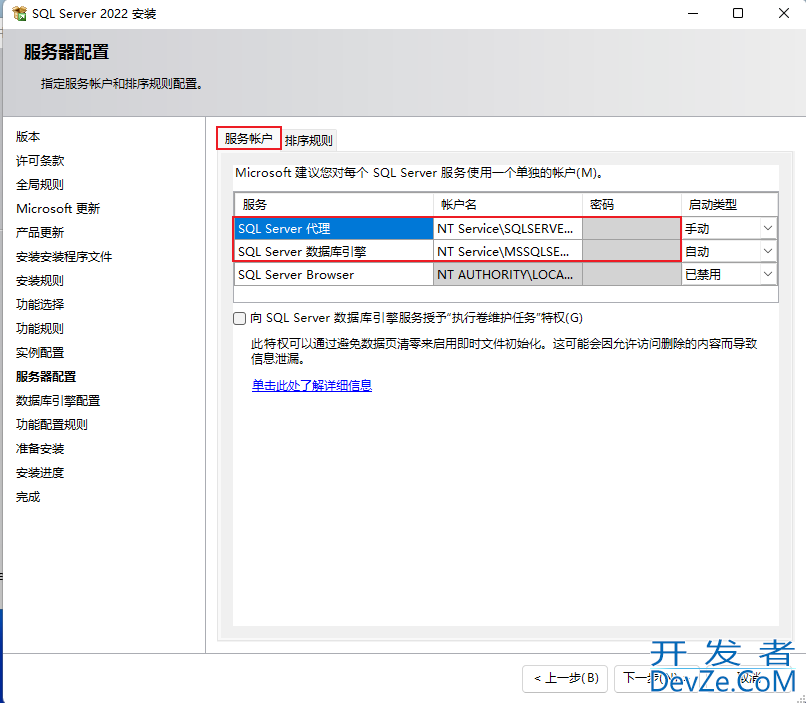Screen dimensions: 806x703
Task: Click account name NT Service\SQLSERVE... cell
Action: [x=508, y=228]
